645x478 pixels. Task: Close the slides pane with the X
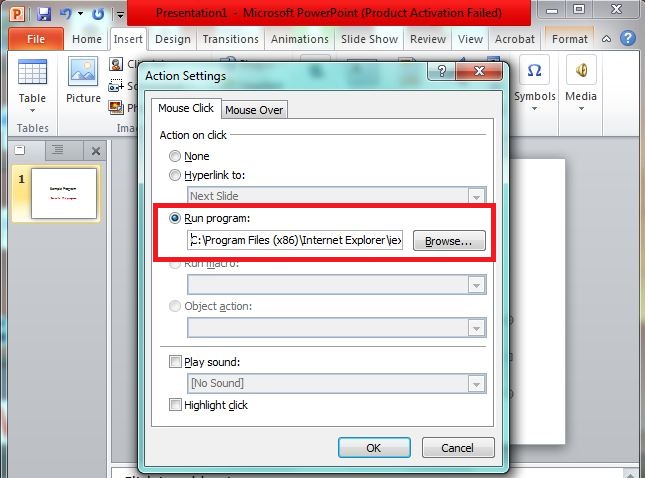(96, 151)
